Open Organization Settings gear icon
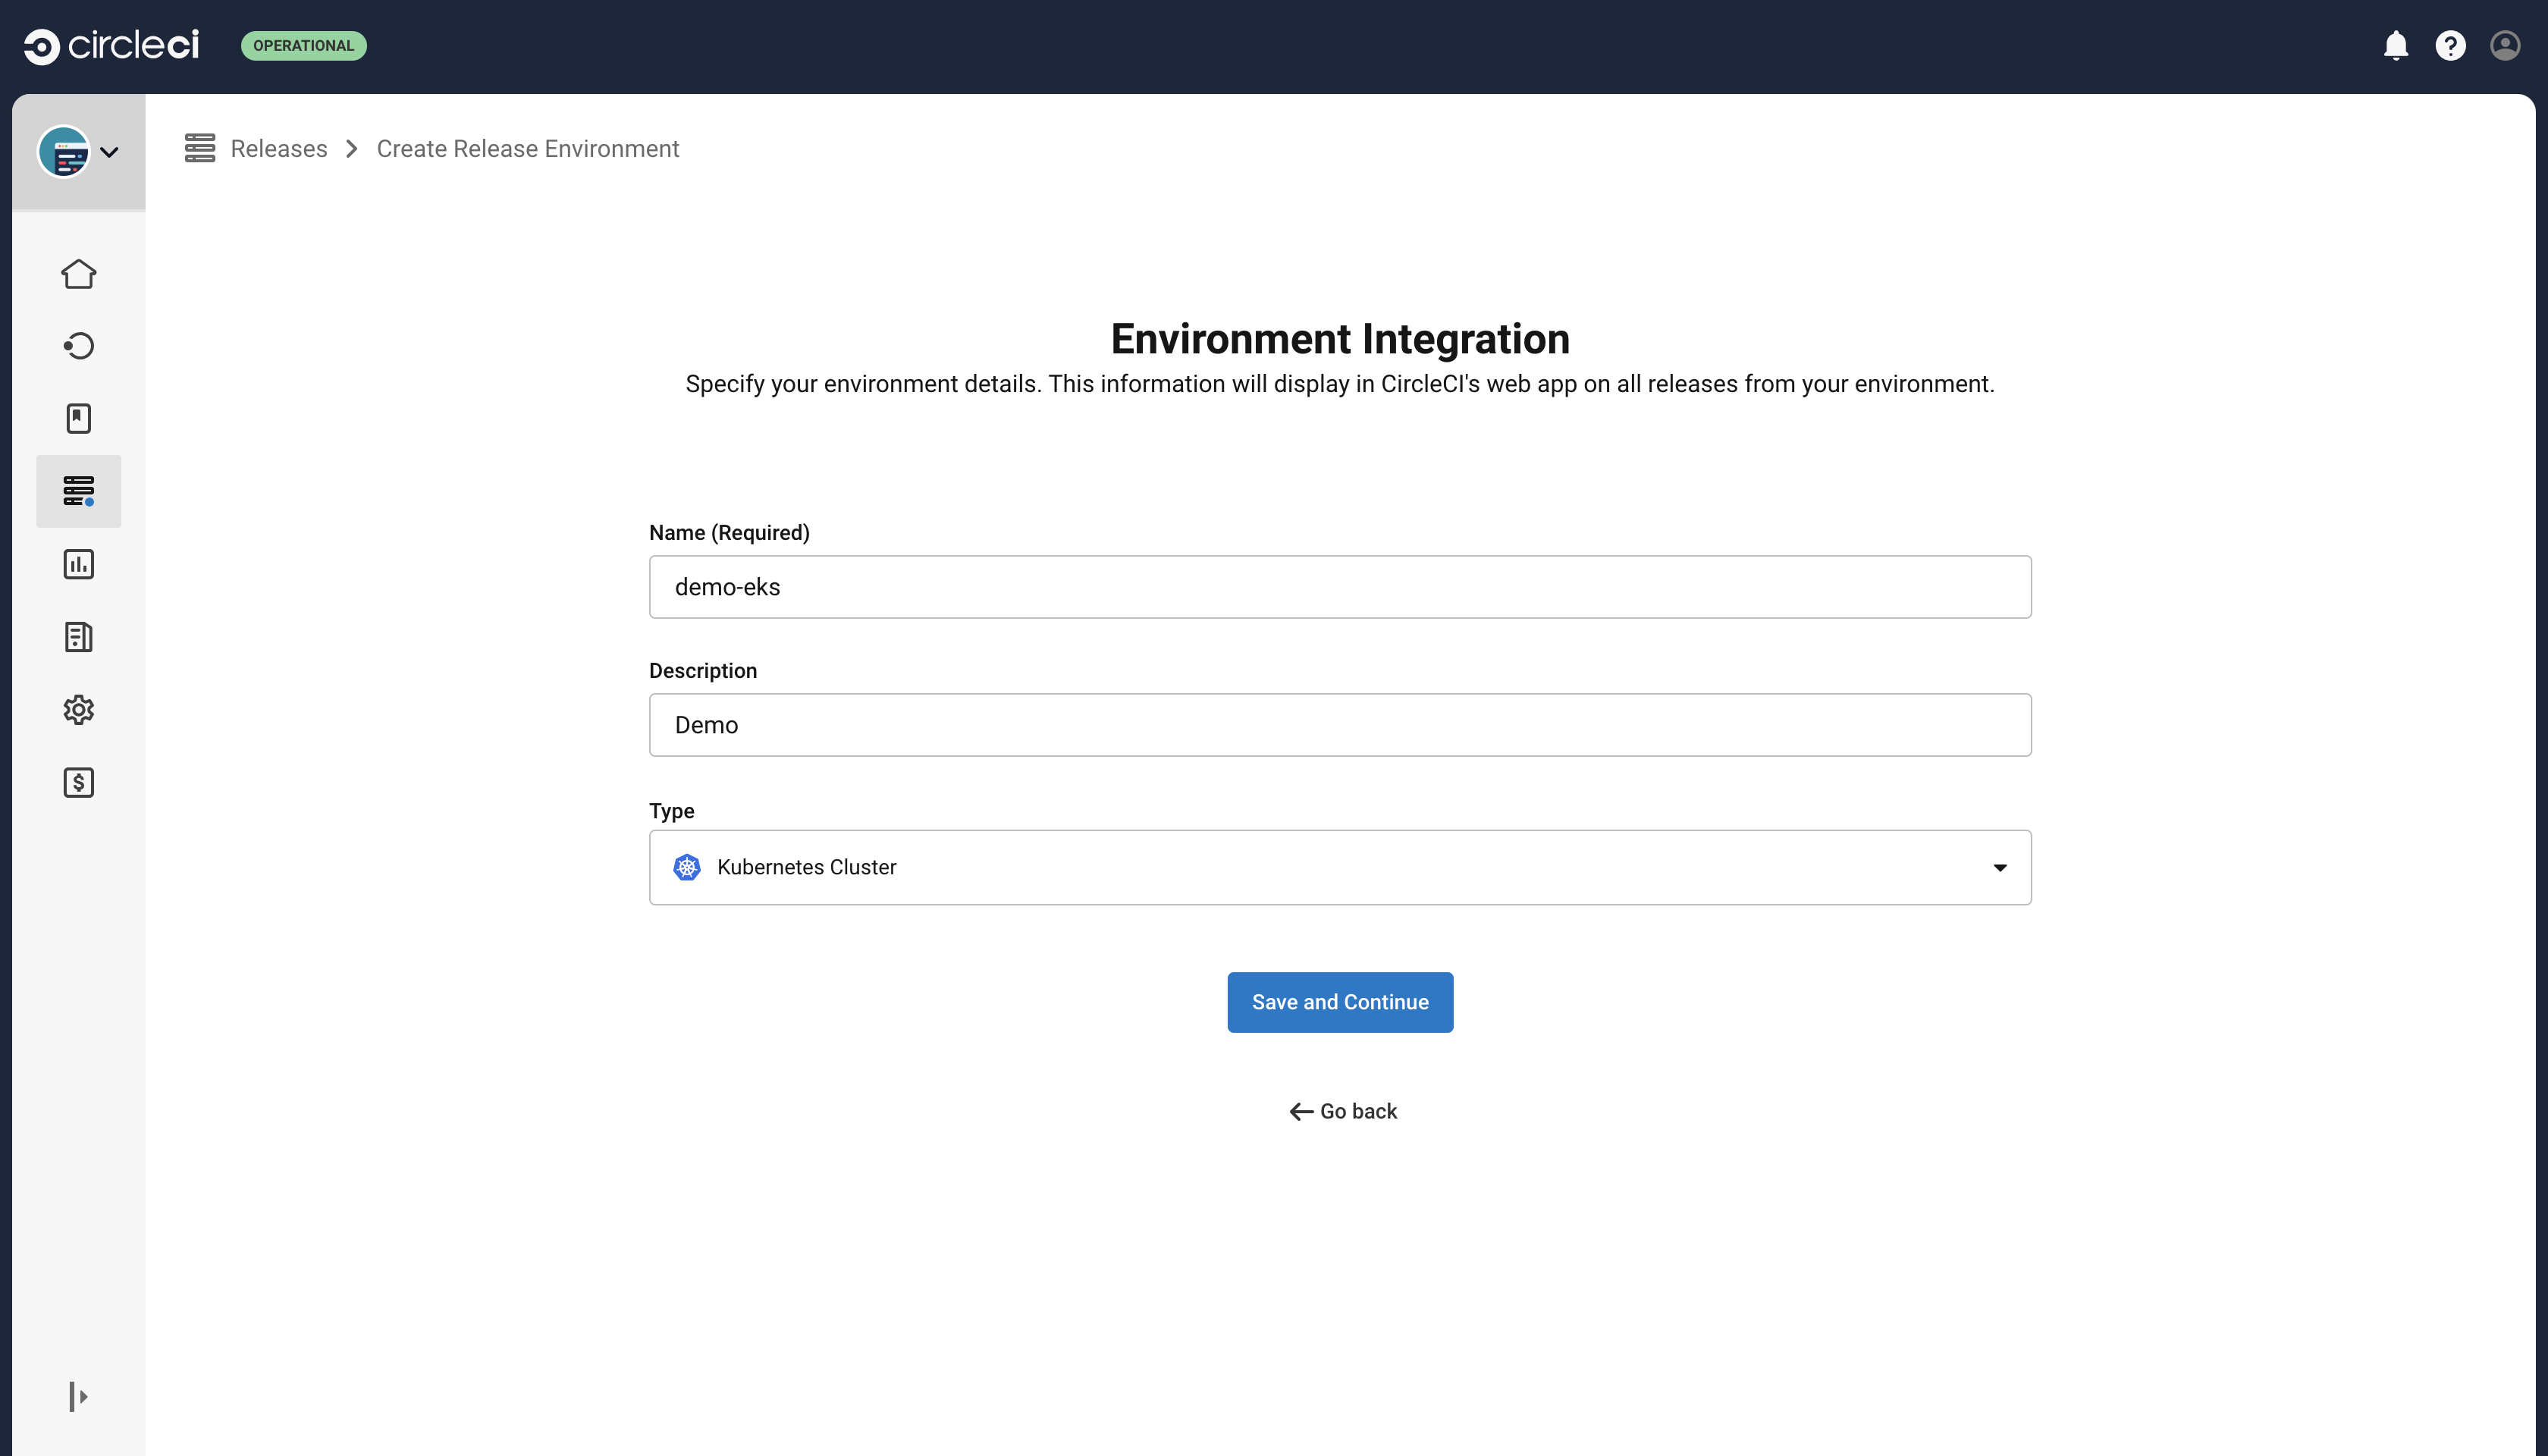The width and height of the screenshot is (2548, 1456). click(78, 709)
